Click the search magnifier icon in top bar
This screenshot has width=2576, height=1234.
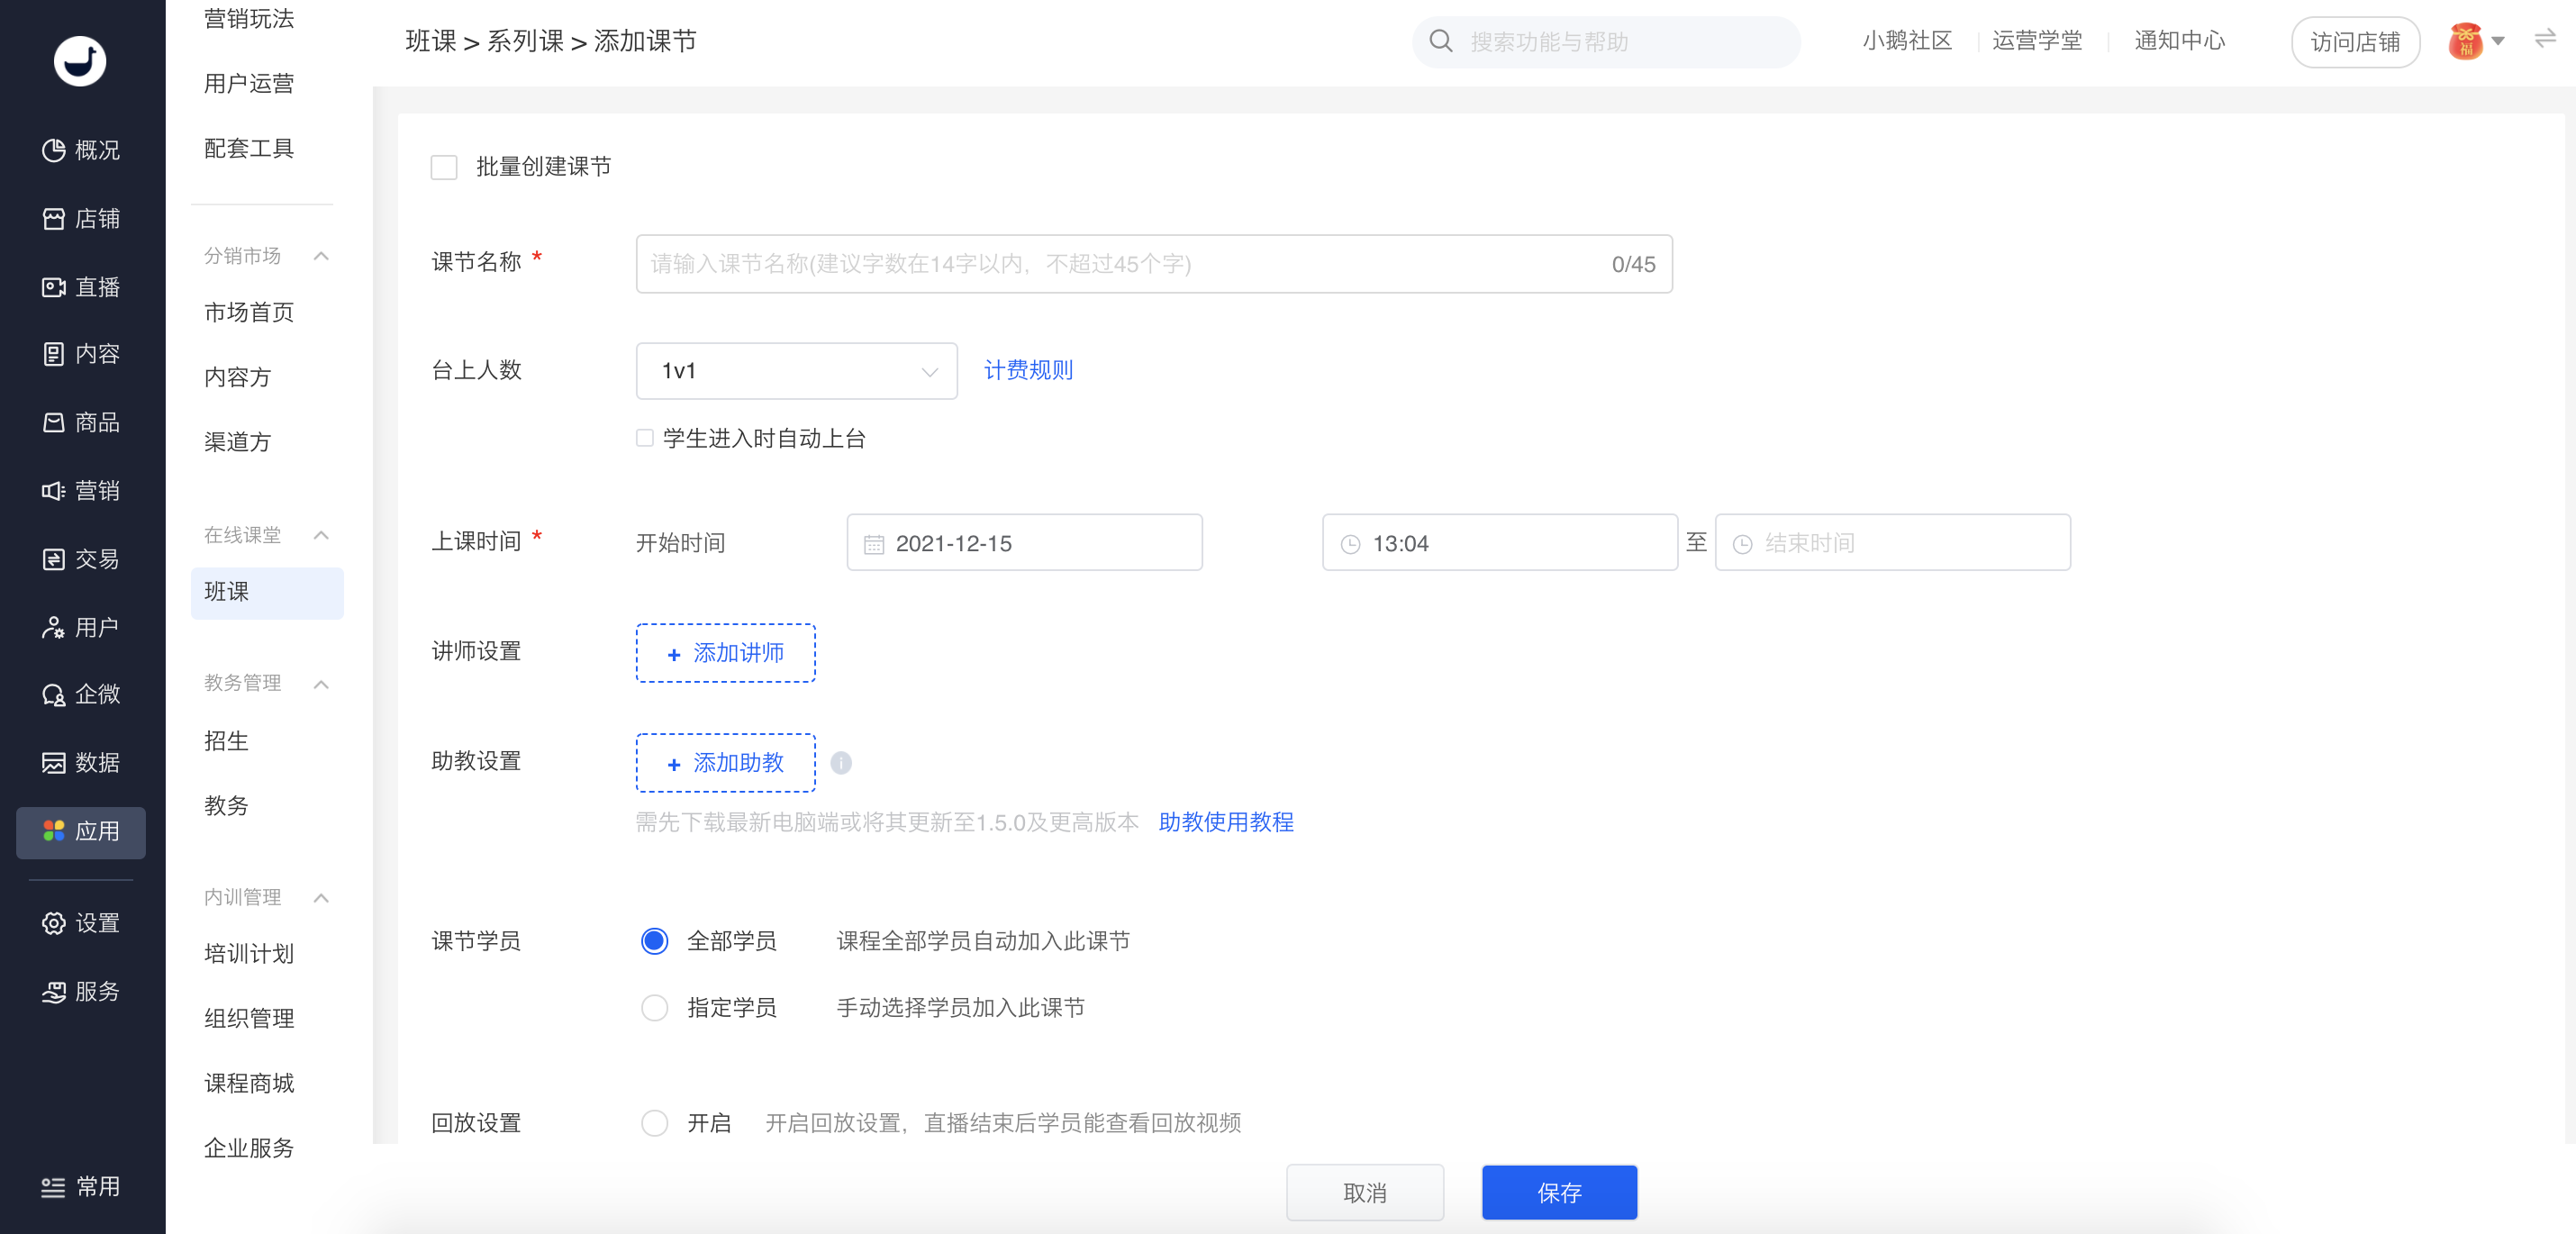(1440, 41)
